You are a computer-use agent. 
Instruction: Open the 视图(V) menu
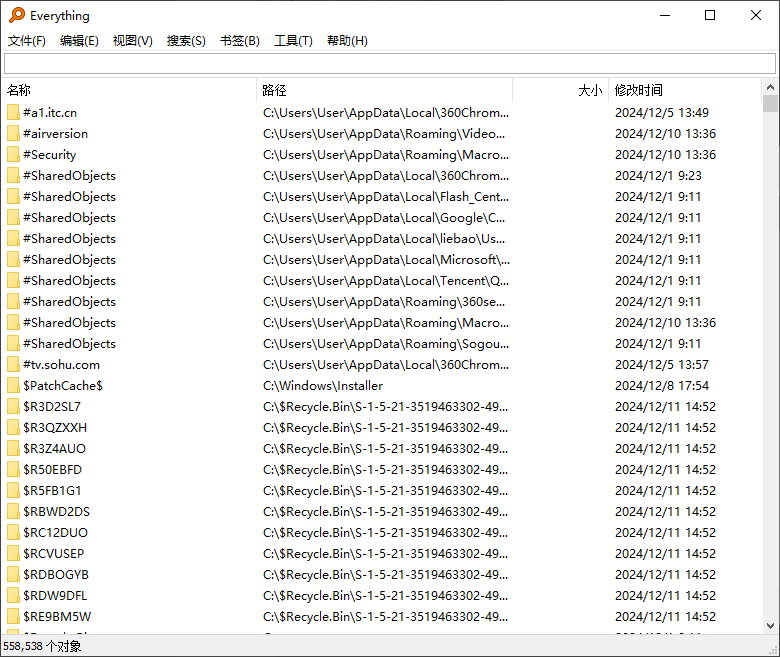click(x=132, y=41)
